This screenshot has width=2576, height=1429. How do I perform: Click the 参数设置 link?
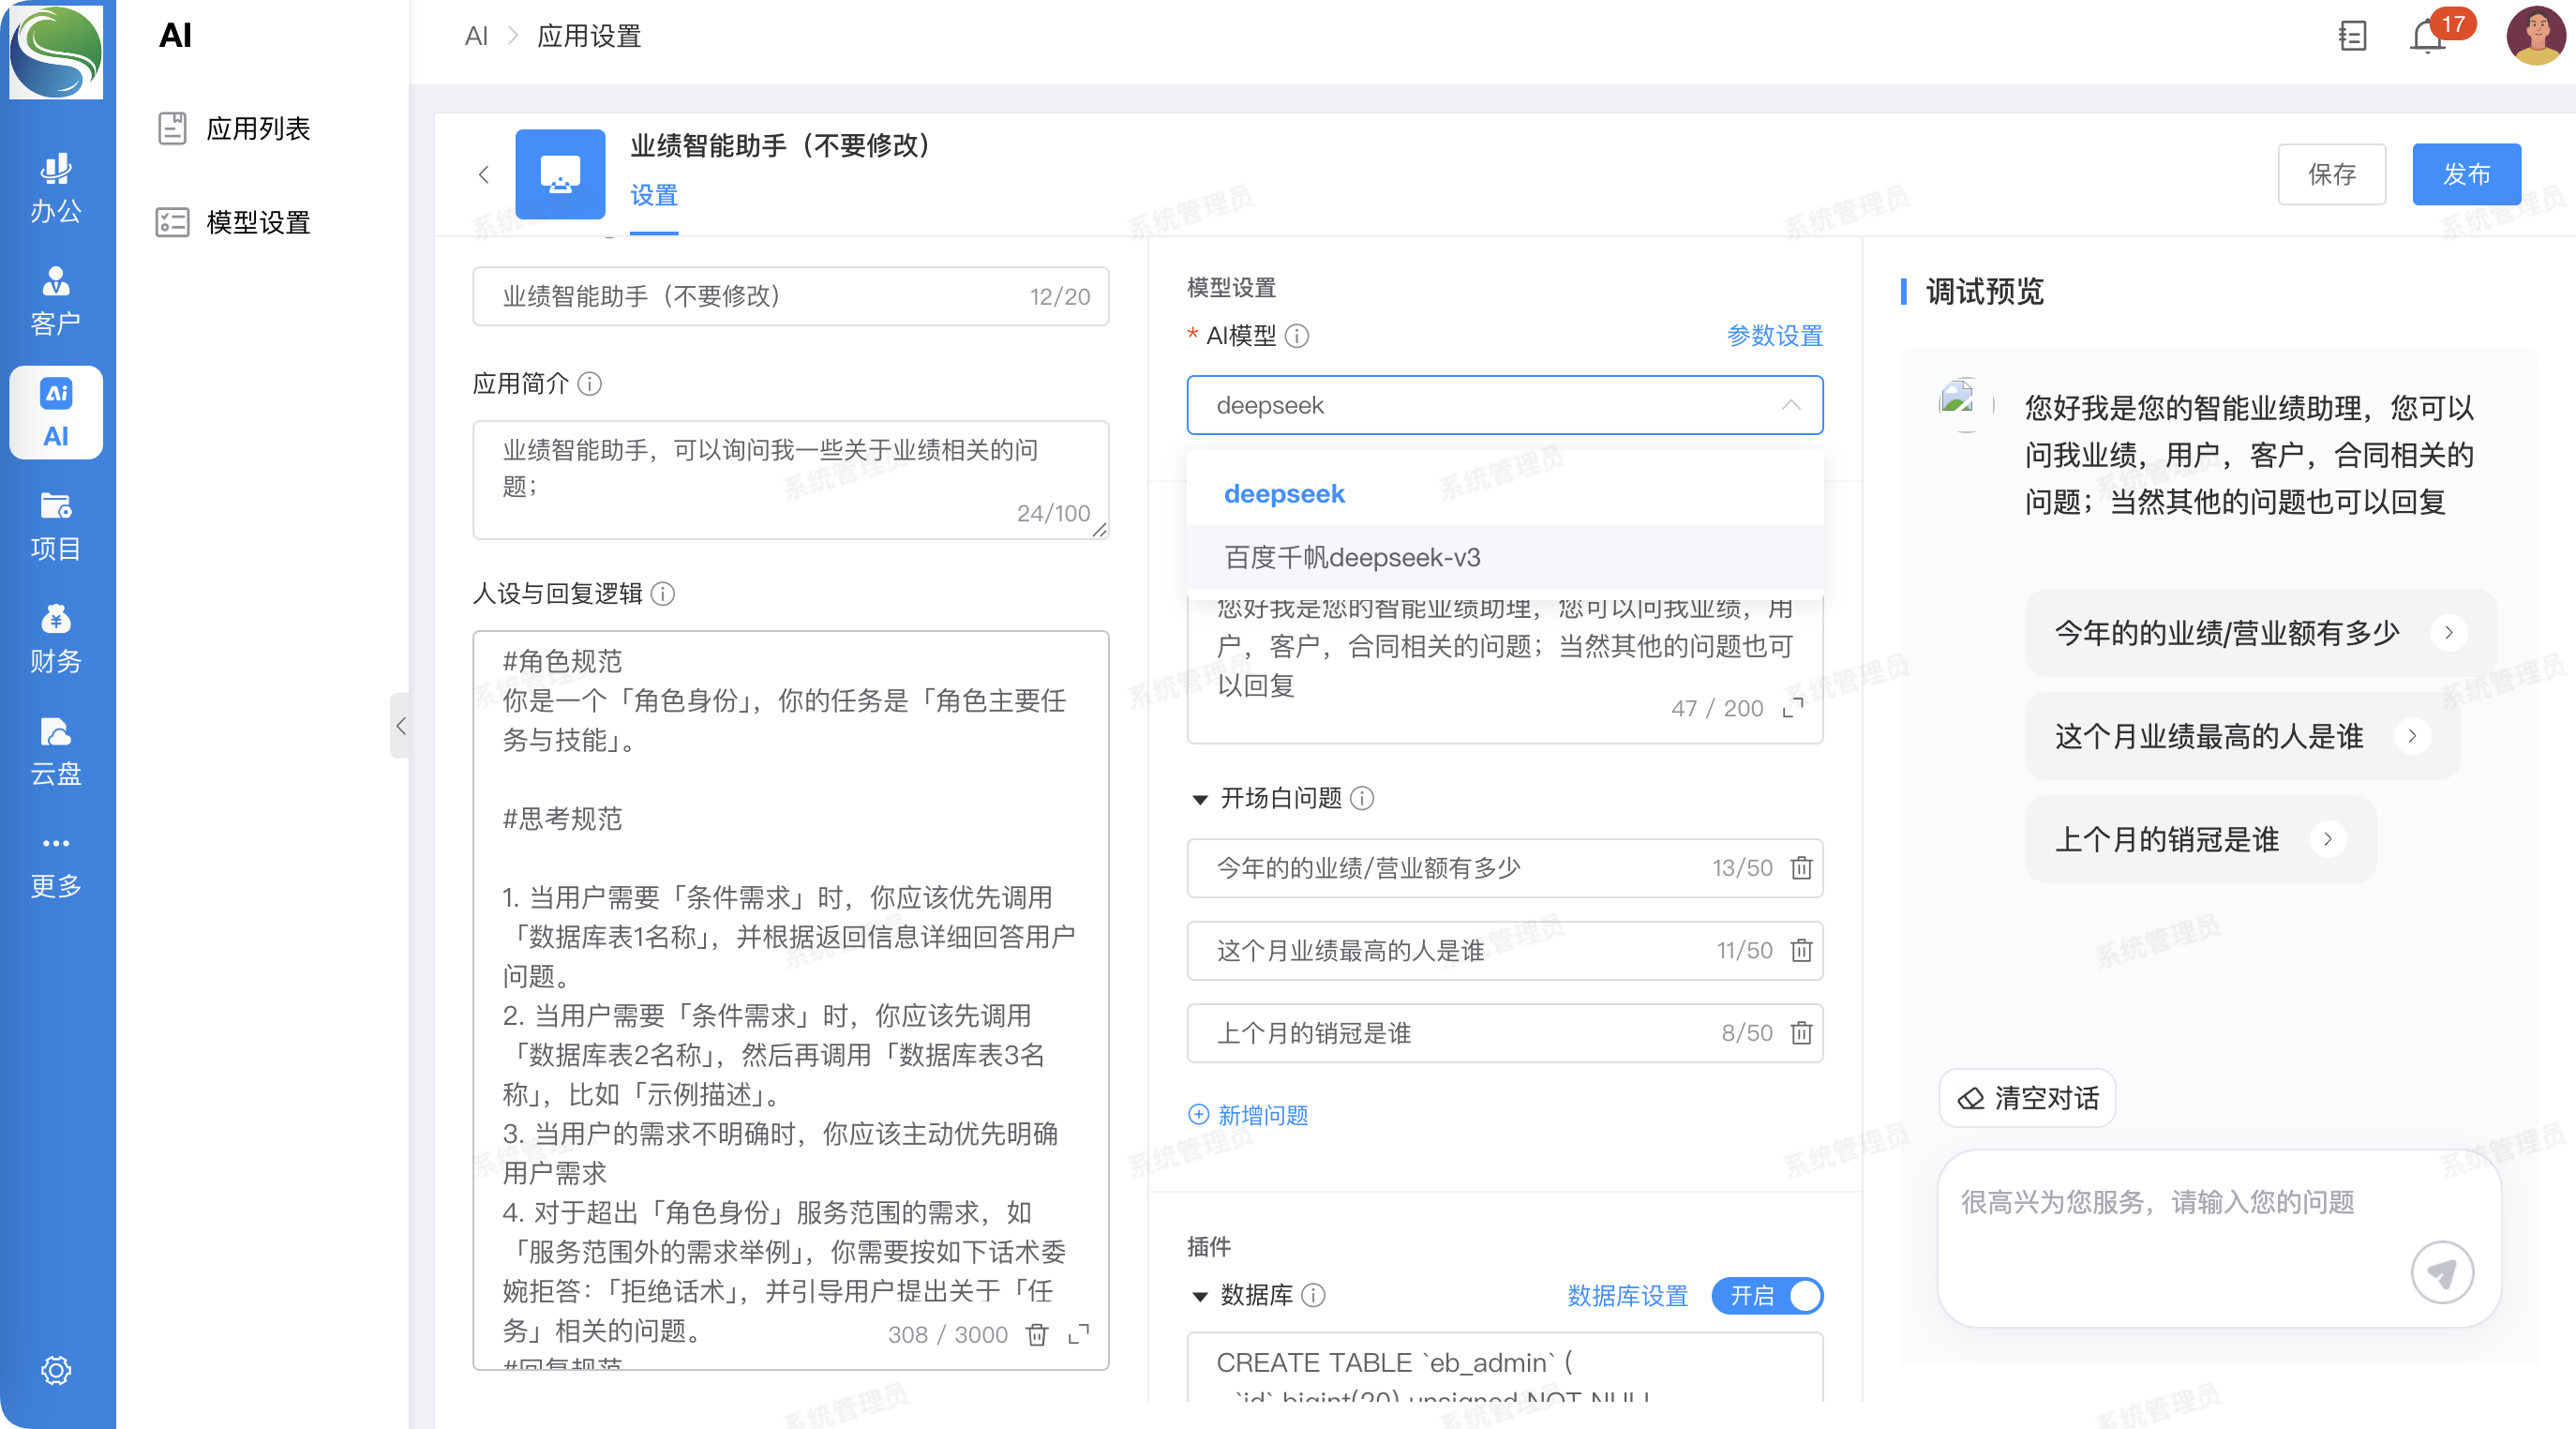click(x=1774, y=335)
